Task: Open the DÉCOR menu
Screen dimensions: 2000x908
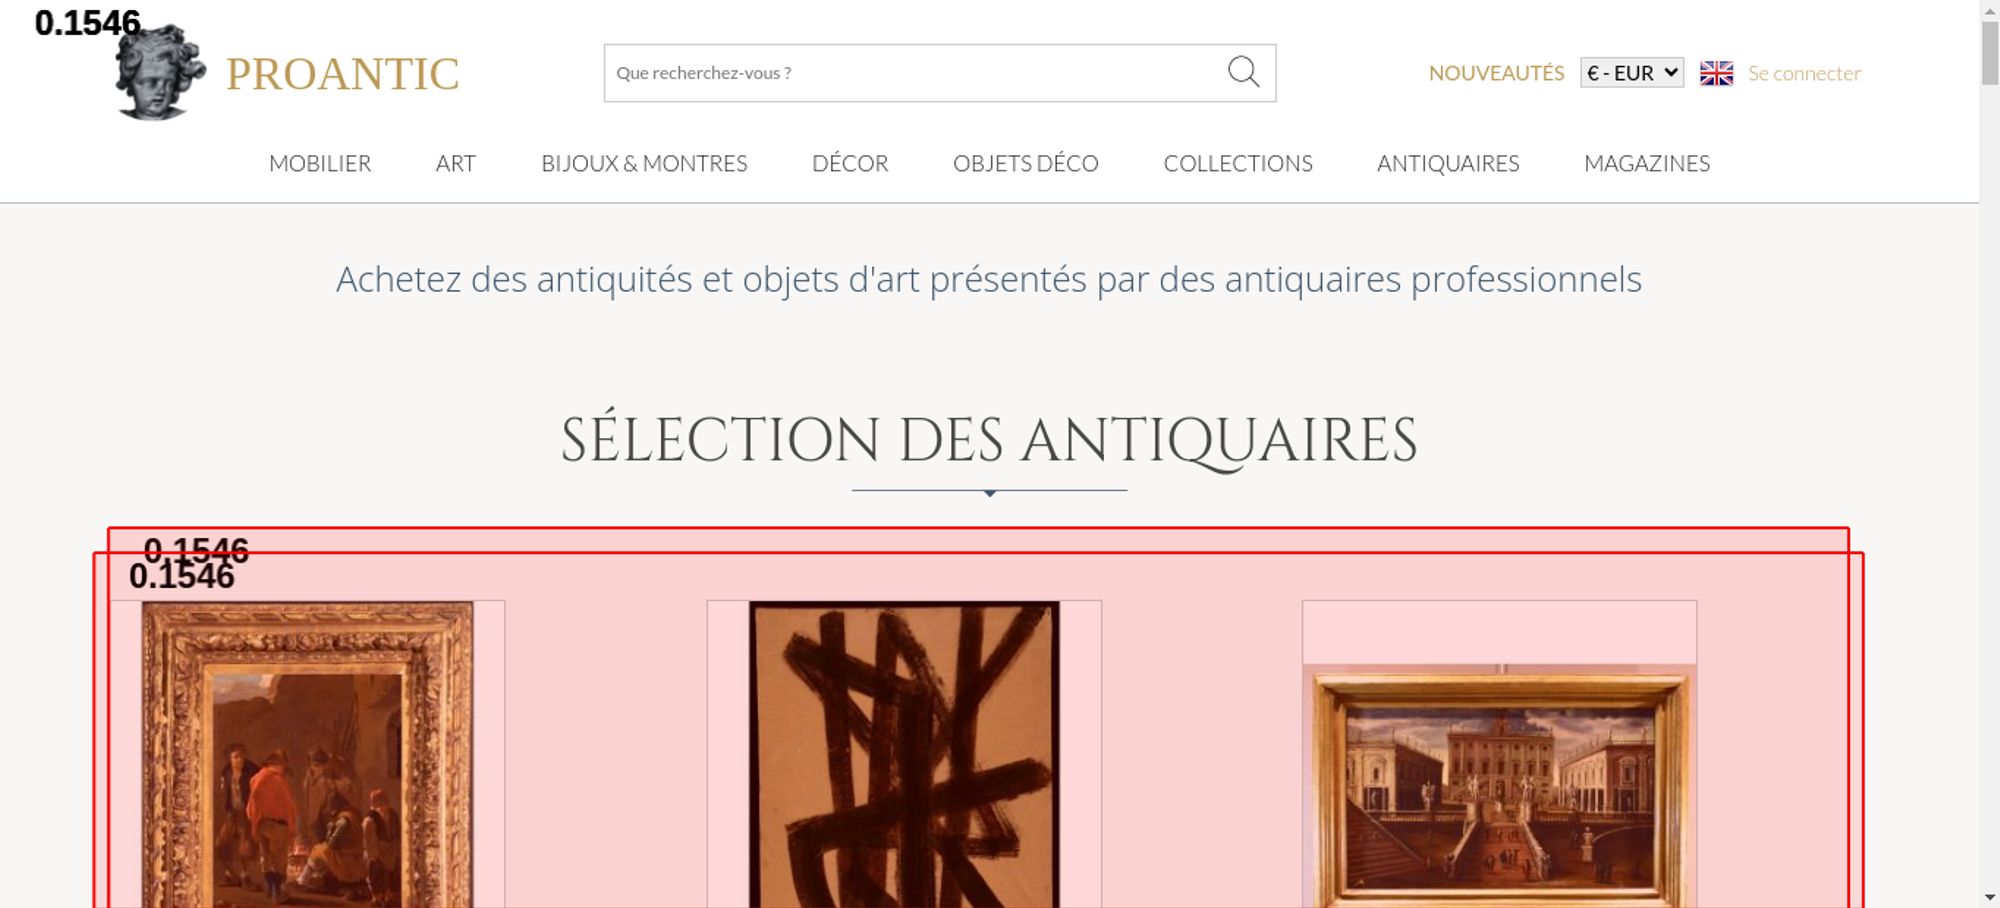Action: tap(850, 163)
